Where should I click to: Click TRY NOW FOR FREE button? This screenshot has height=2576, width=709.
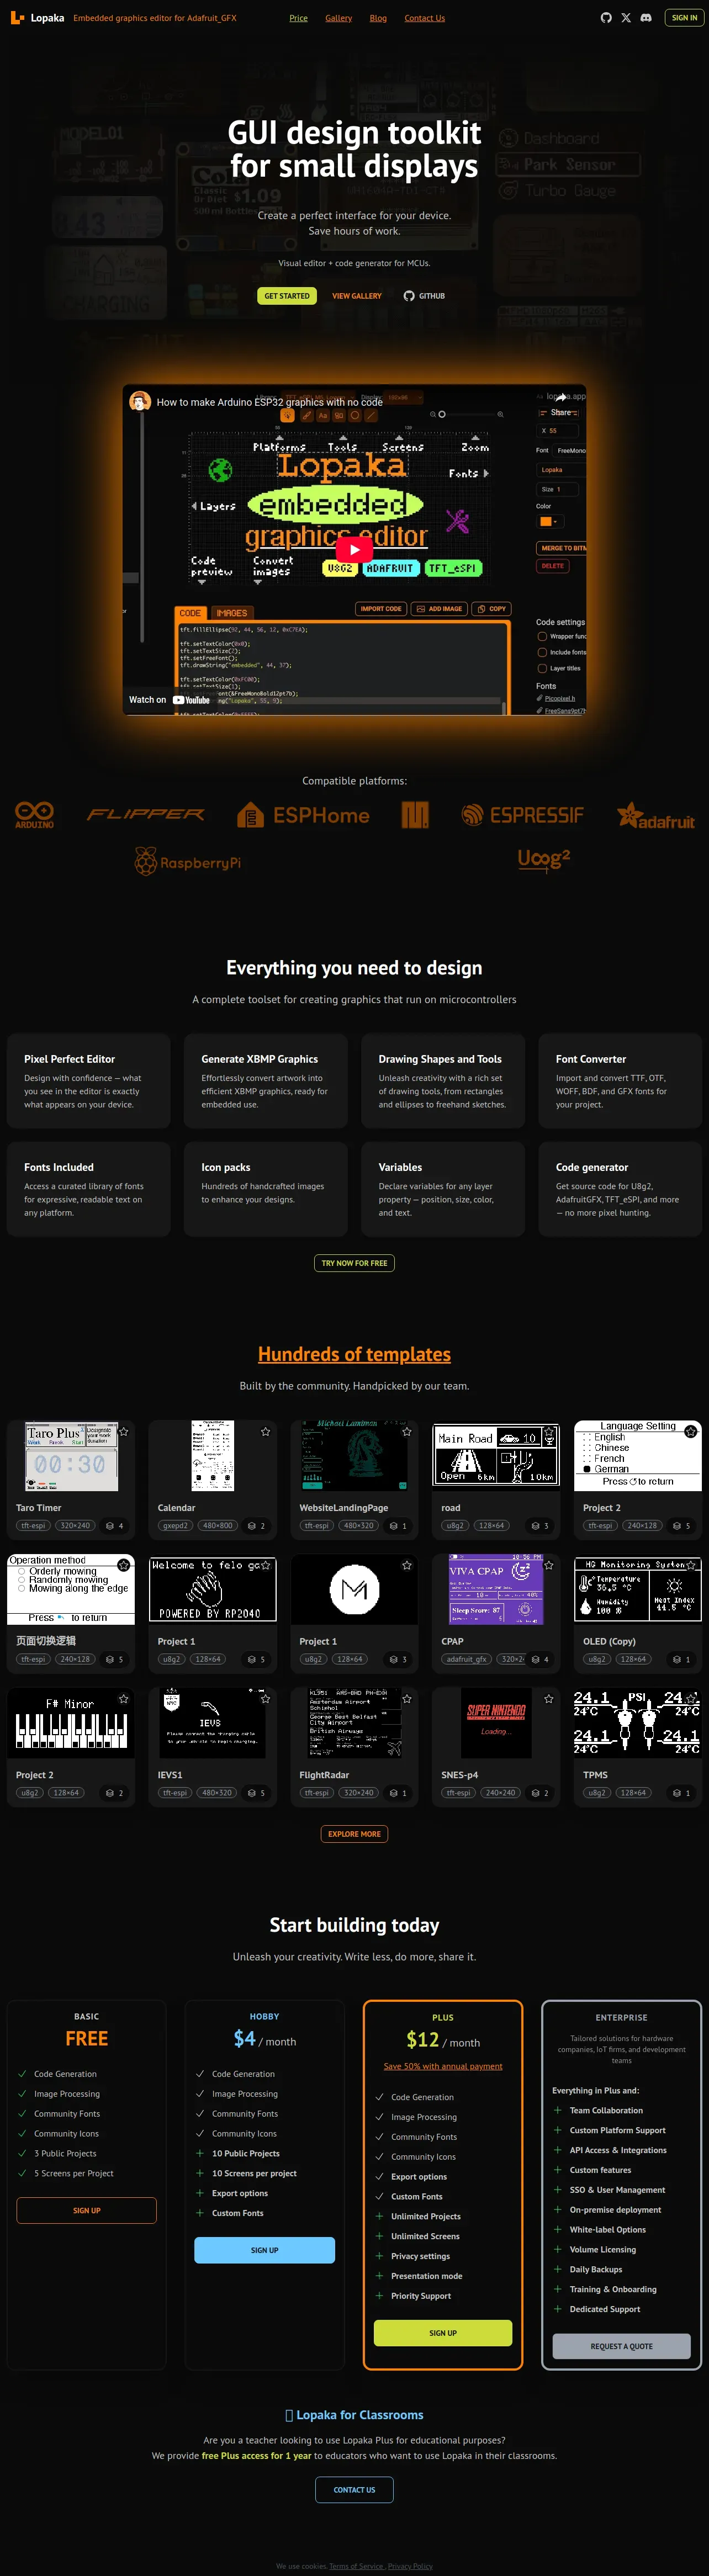354,1263
